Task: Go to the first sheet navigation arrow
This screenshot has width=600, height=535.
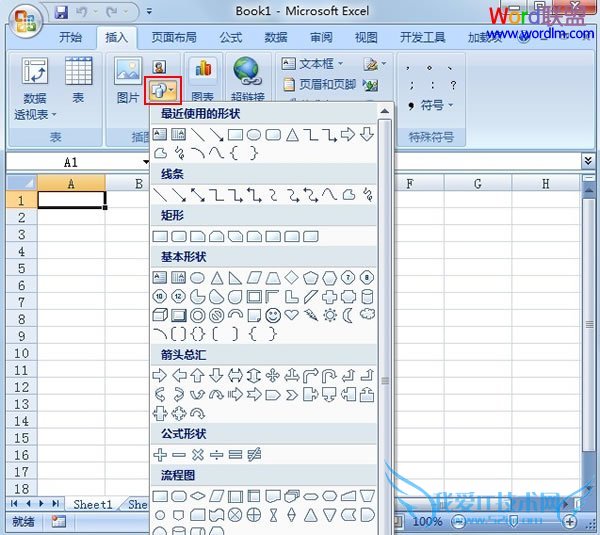Action: [14, 503]
